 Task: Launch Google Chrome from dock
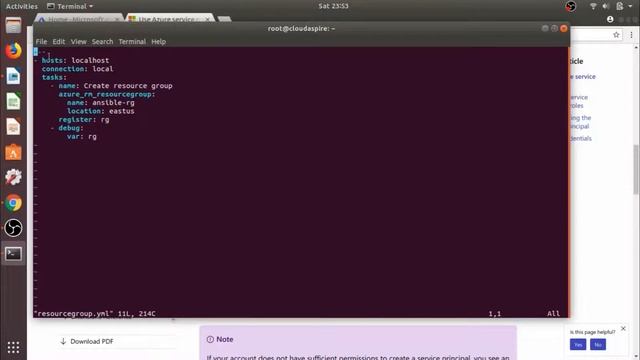pos(13,203)
